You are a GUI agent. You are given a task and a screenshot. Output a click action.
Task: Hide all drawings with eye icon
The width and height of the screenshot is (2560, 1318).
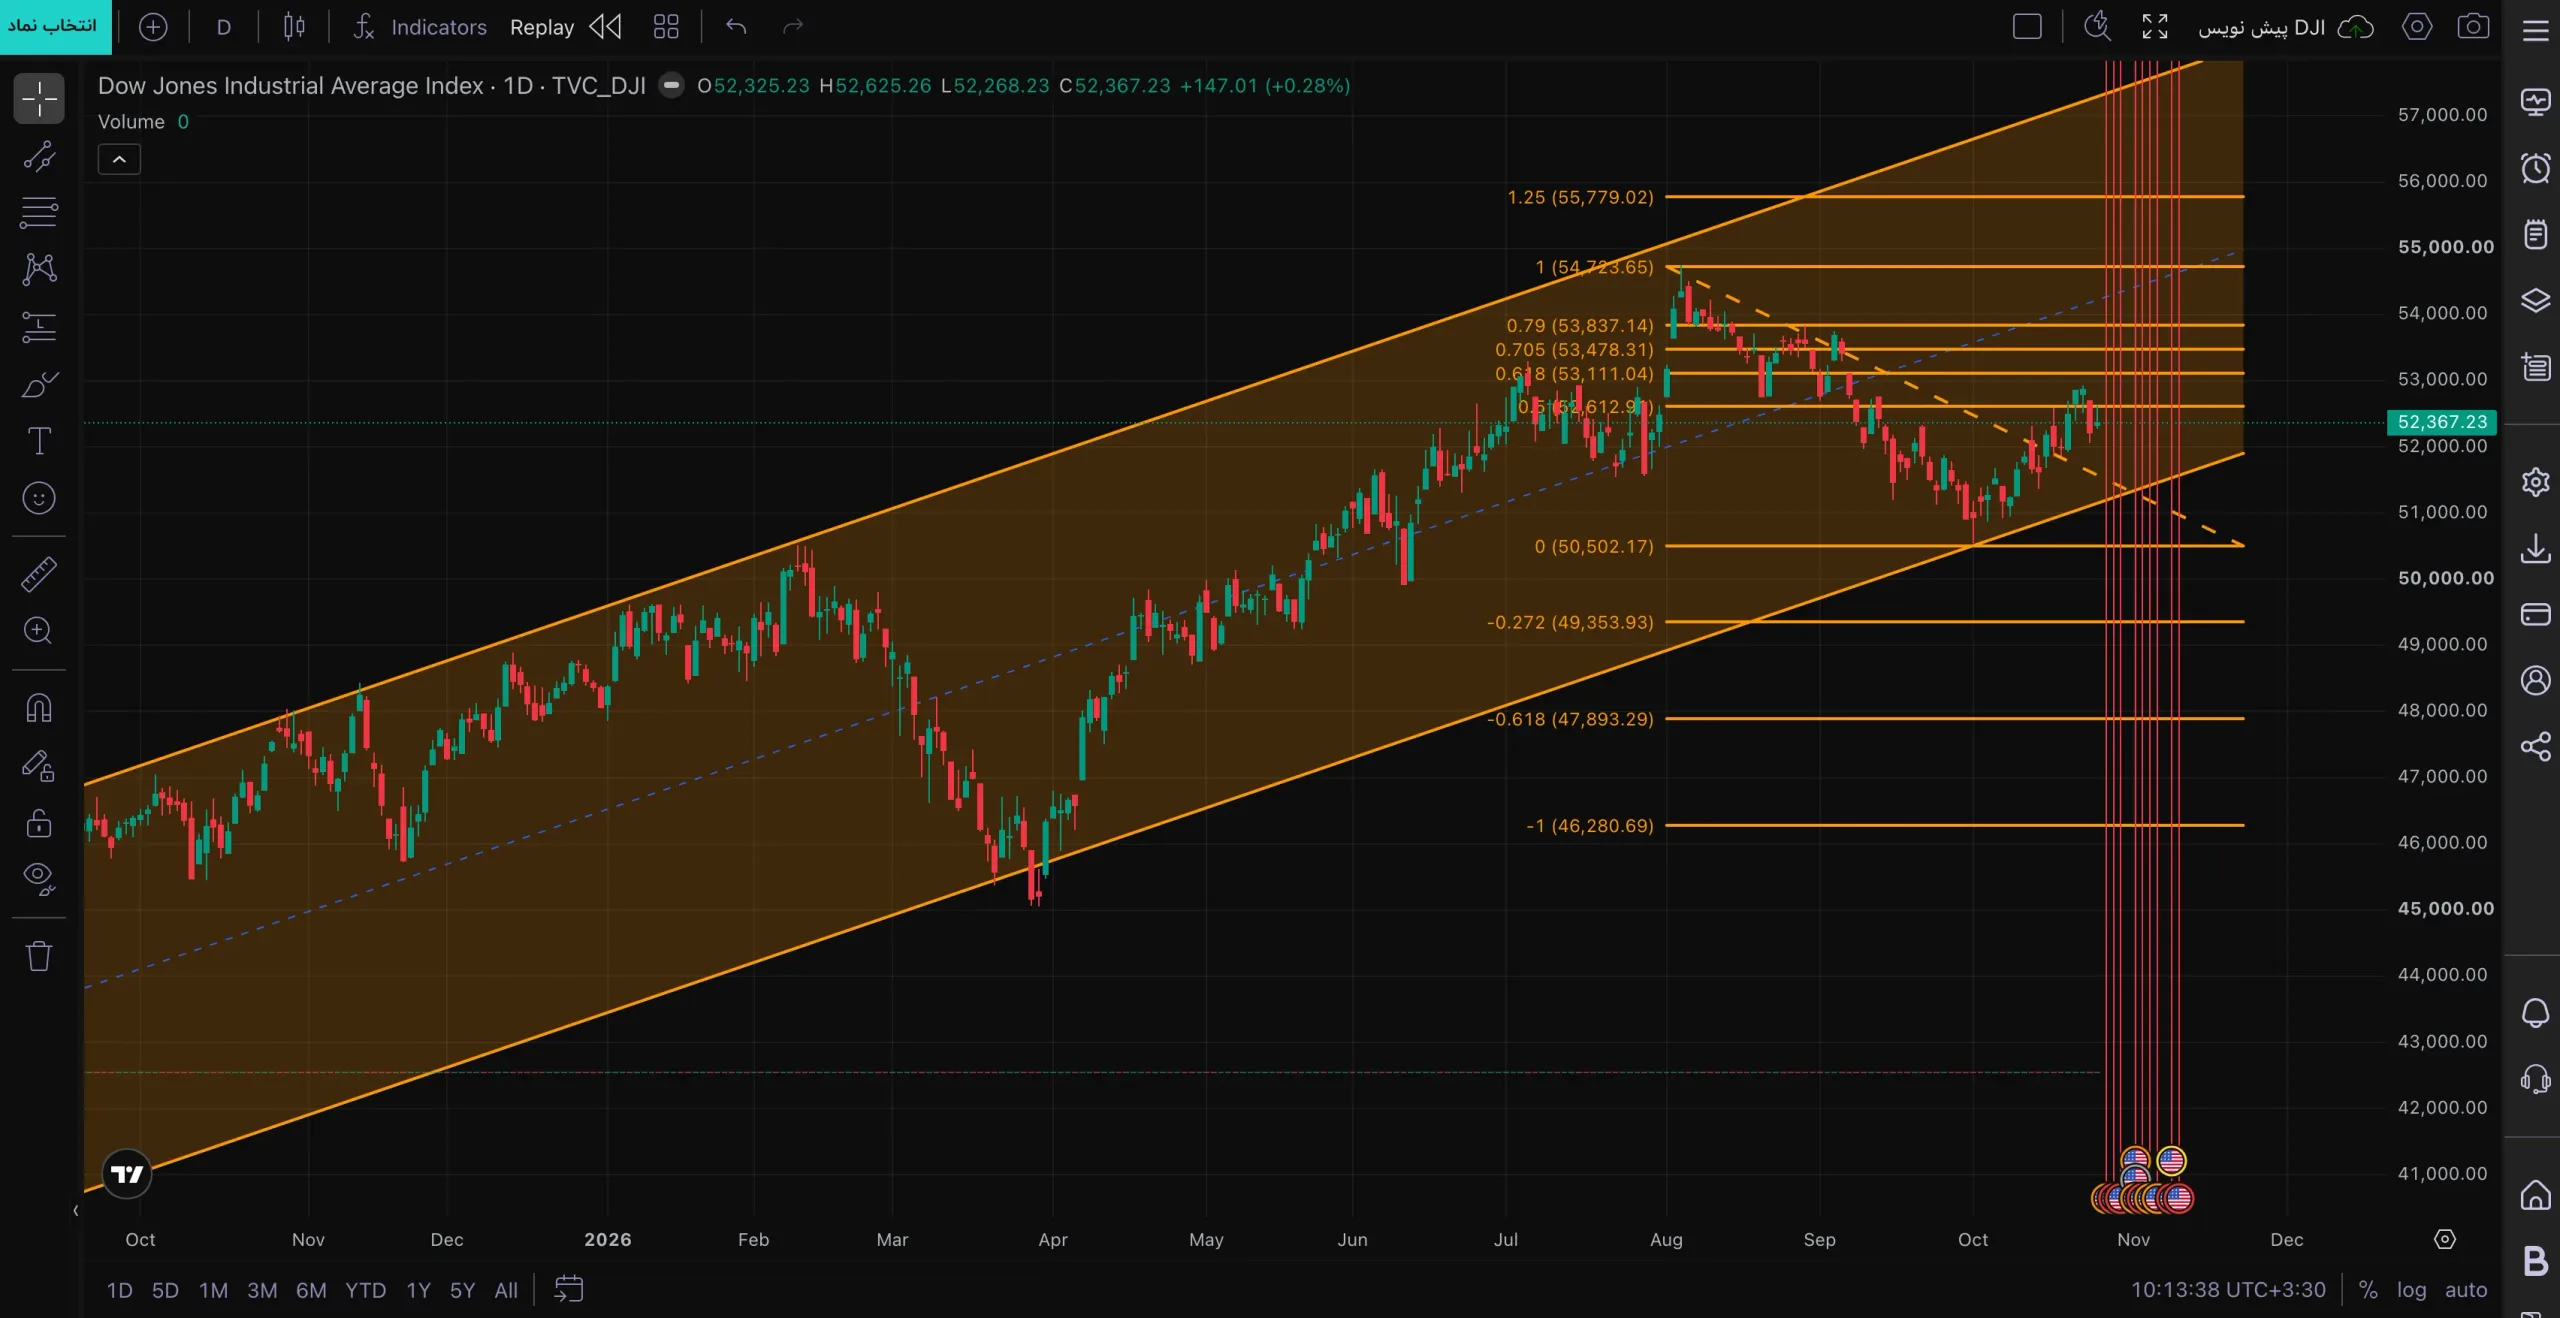[x=39, y=878]
